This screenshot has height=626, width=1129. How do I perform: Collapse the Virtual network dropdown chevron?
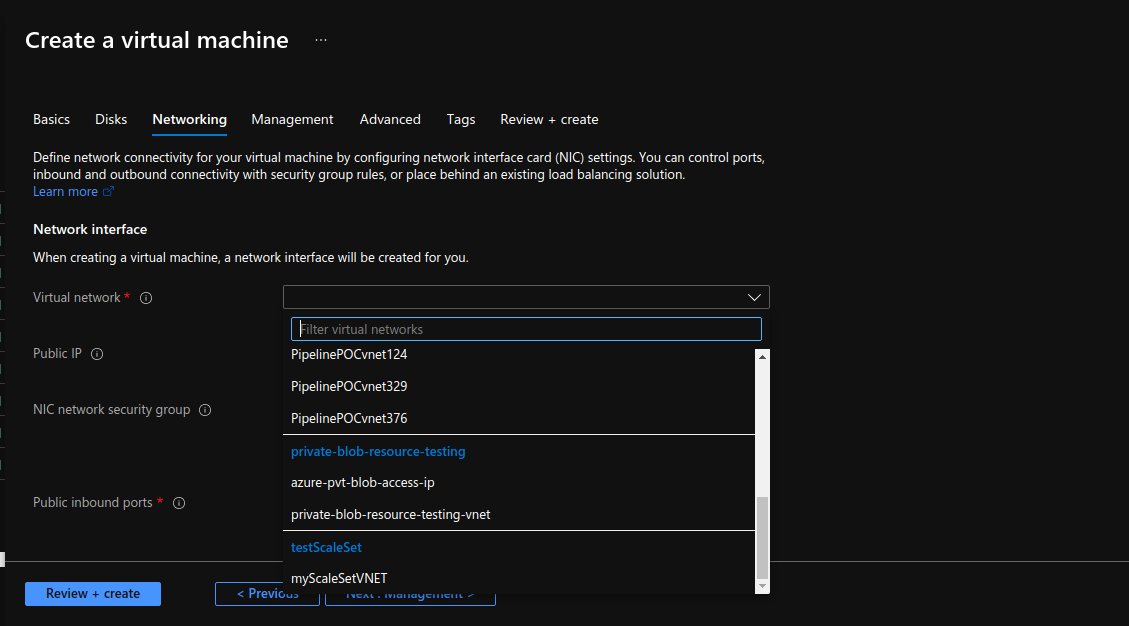coord(754,298)
